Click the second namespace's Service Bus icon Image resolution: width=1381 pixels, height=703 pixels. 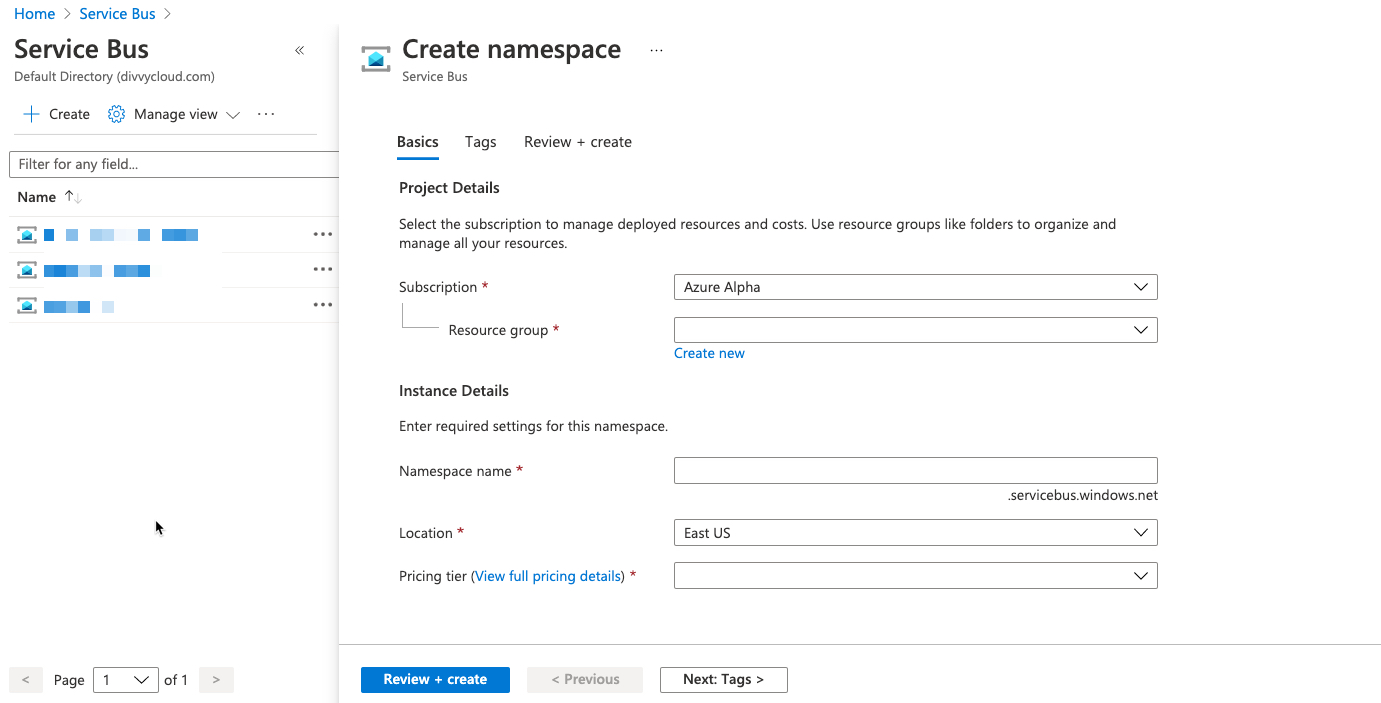coord(27,270)
